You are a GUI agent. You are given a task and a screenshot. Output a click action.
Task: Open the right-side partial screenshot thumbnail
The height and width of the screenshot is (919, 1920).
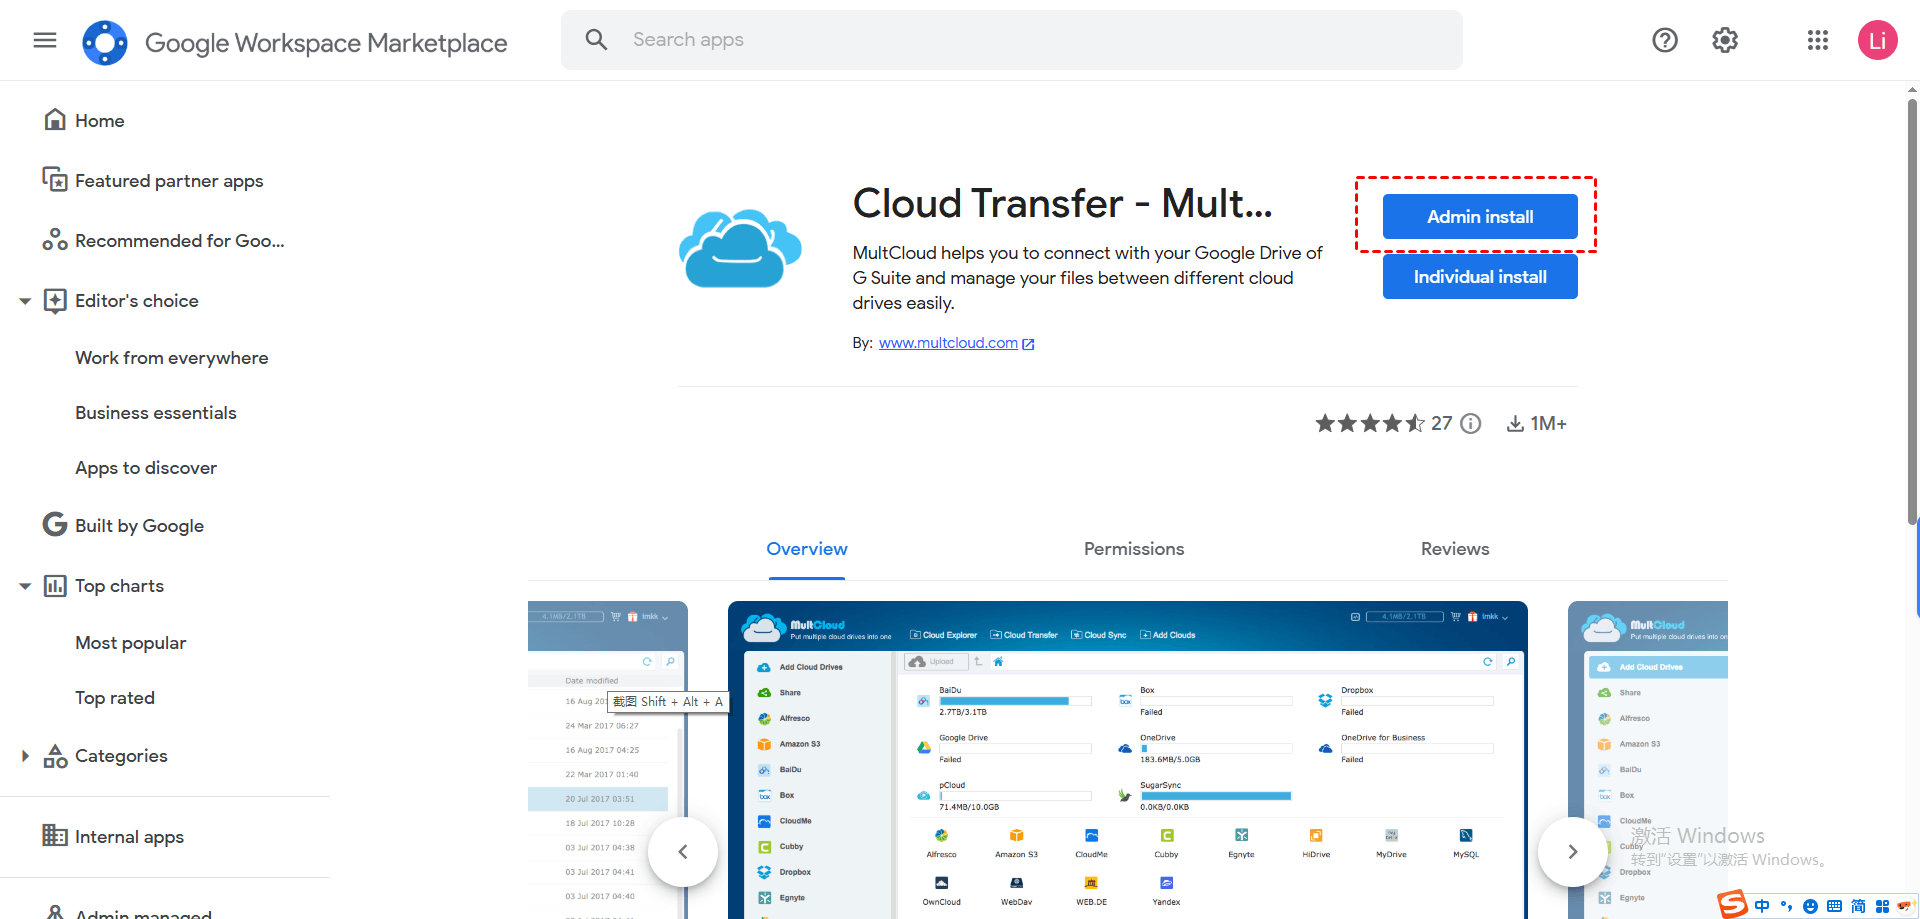1648,760
